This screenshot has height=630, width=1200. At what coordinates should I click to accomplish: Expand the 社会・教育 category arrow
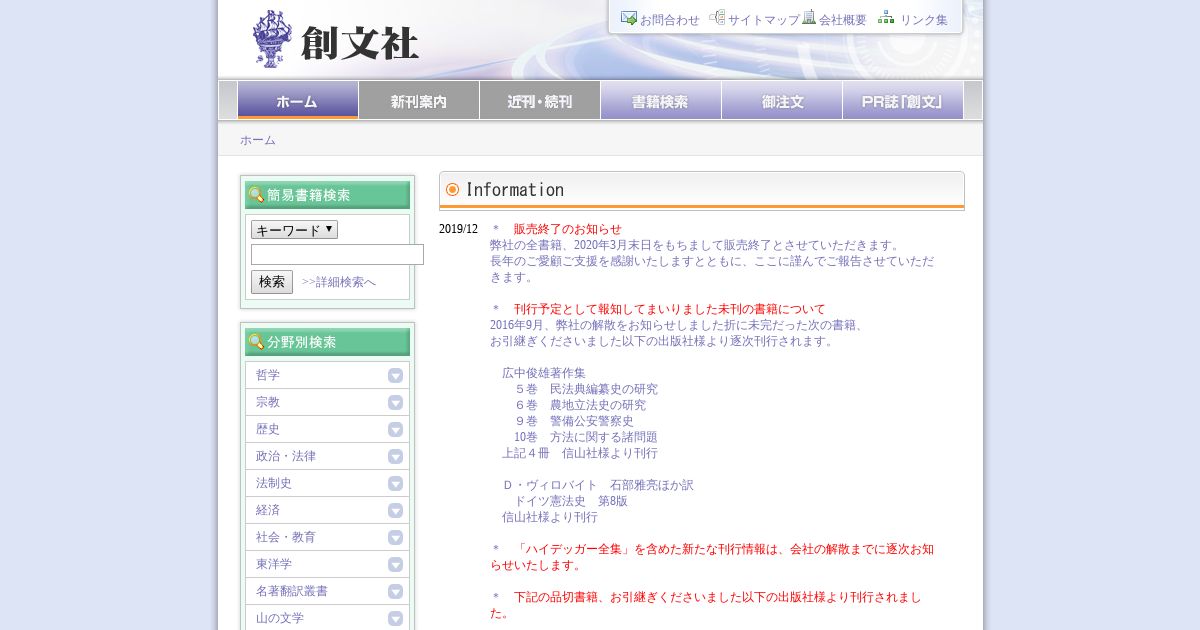pyautogui.click(x=396, y=537)
